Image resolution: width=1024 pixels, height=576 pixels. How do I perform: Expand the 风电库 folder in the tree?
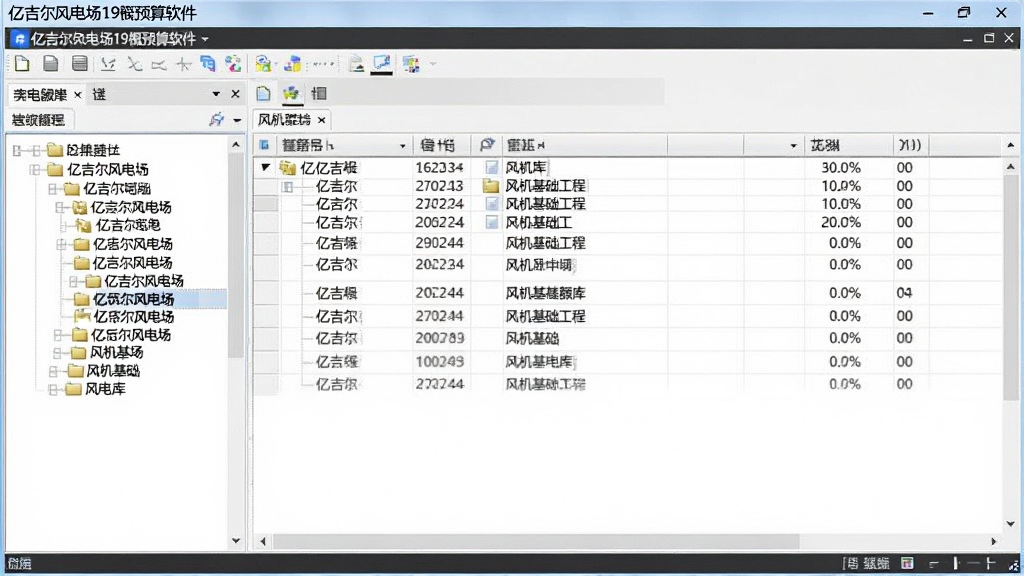54,389
